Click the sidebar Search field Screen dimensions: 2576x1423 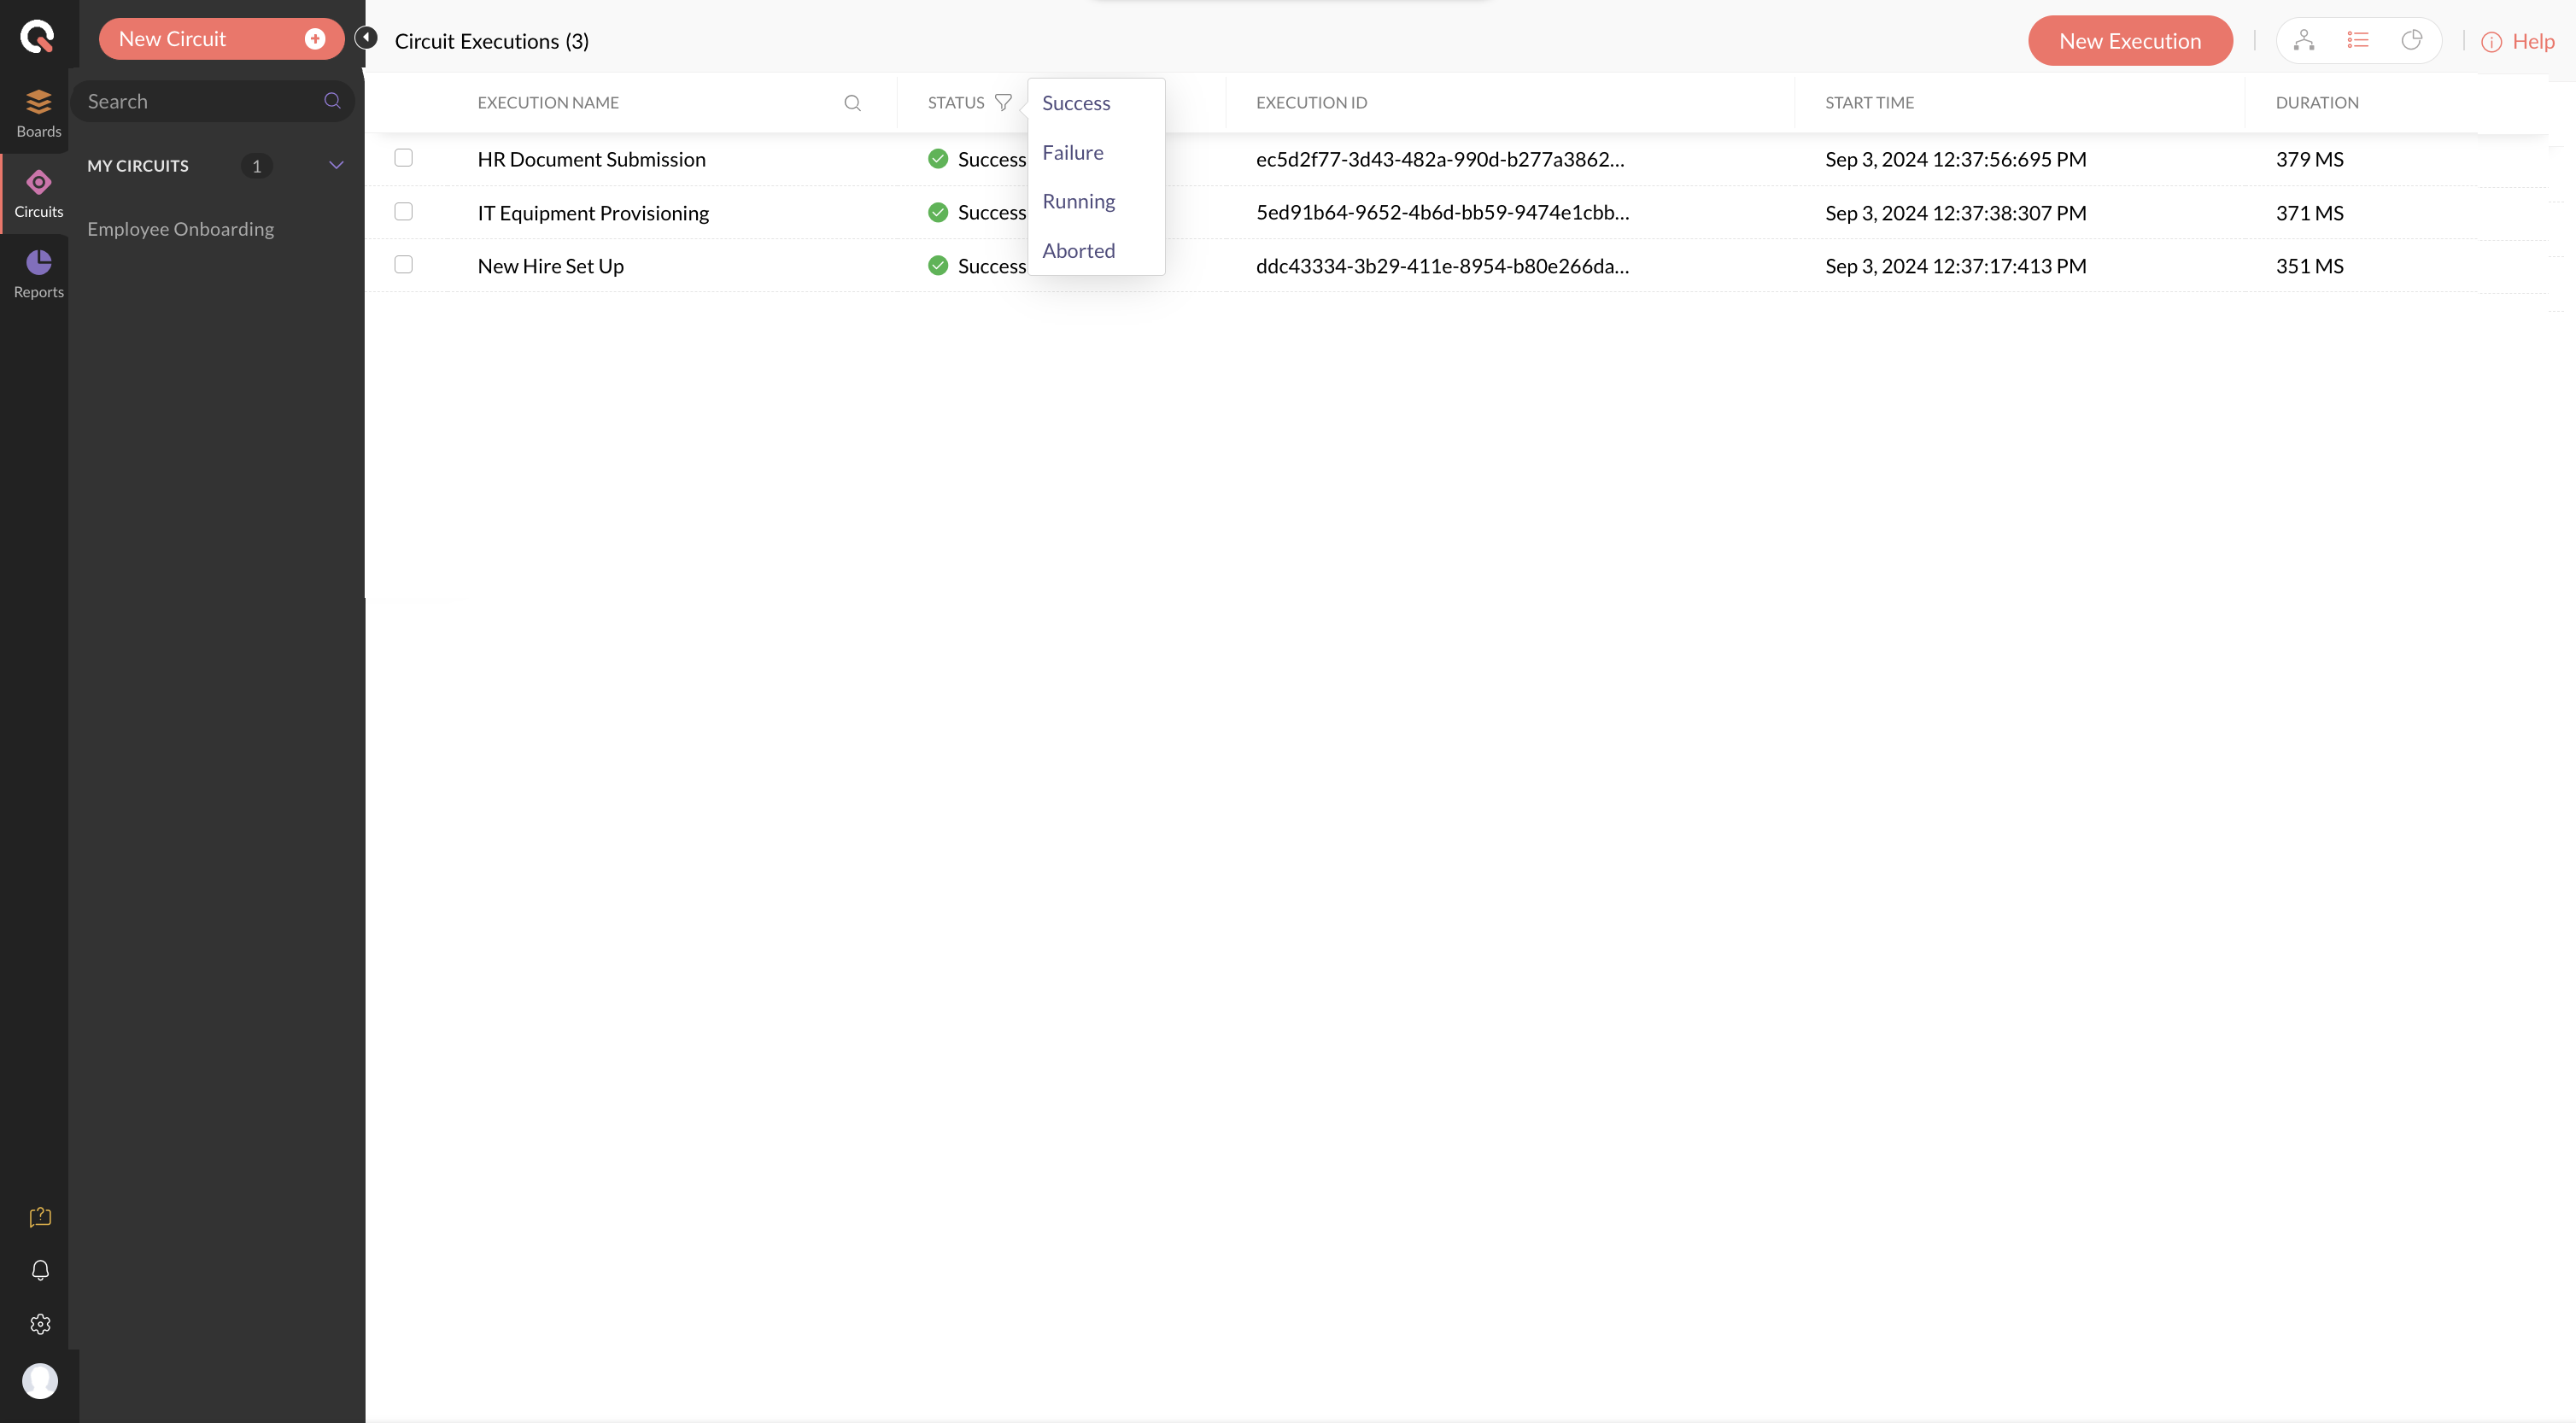pyautogui.click(x=200, y=101)
